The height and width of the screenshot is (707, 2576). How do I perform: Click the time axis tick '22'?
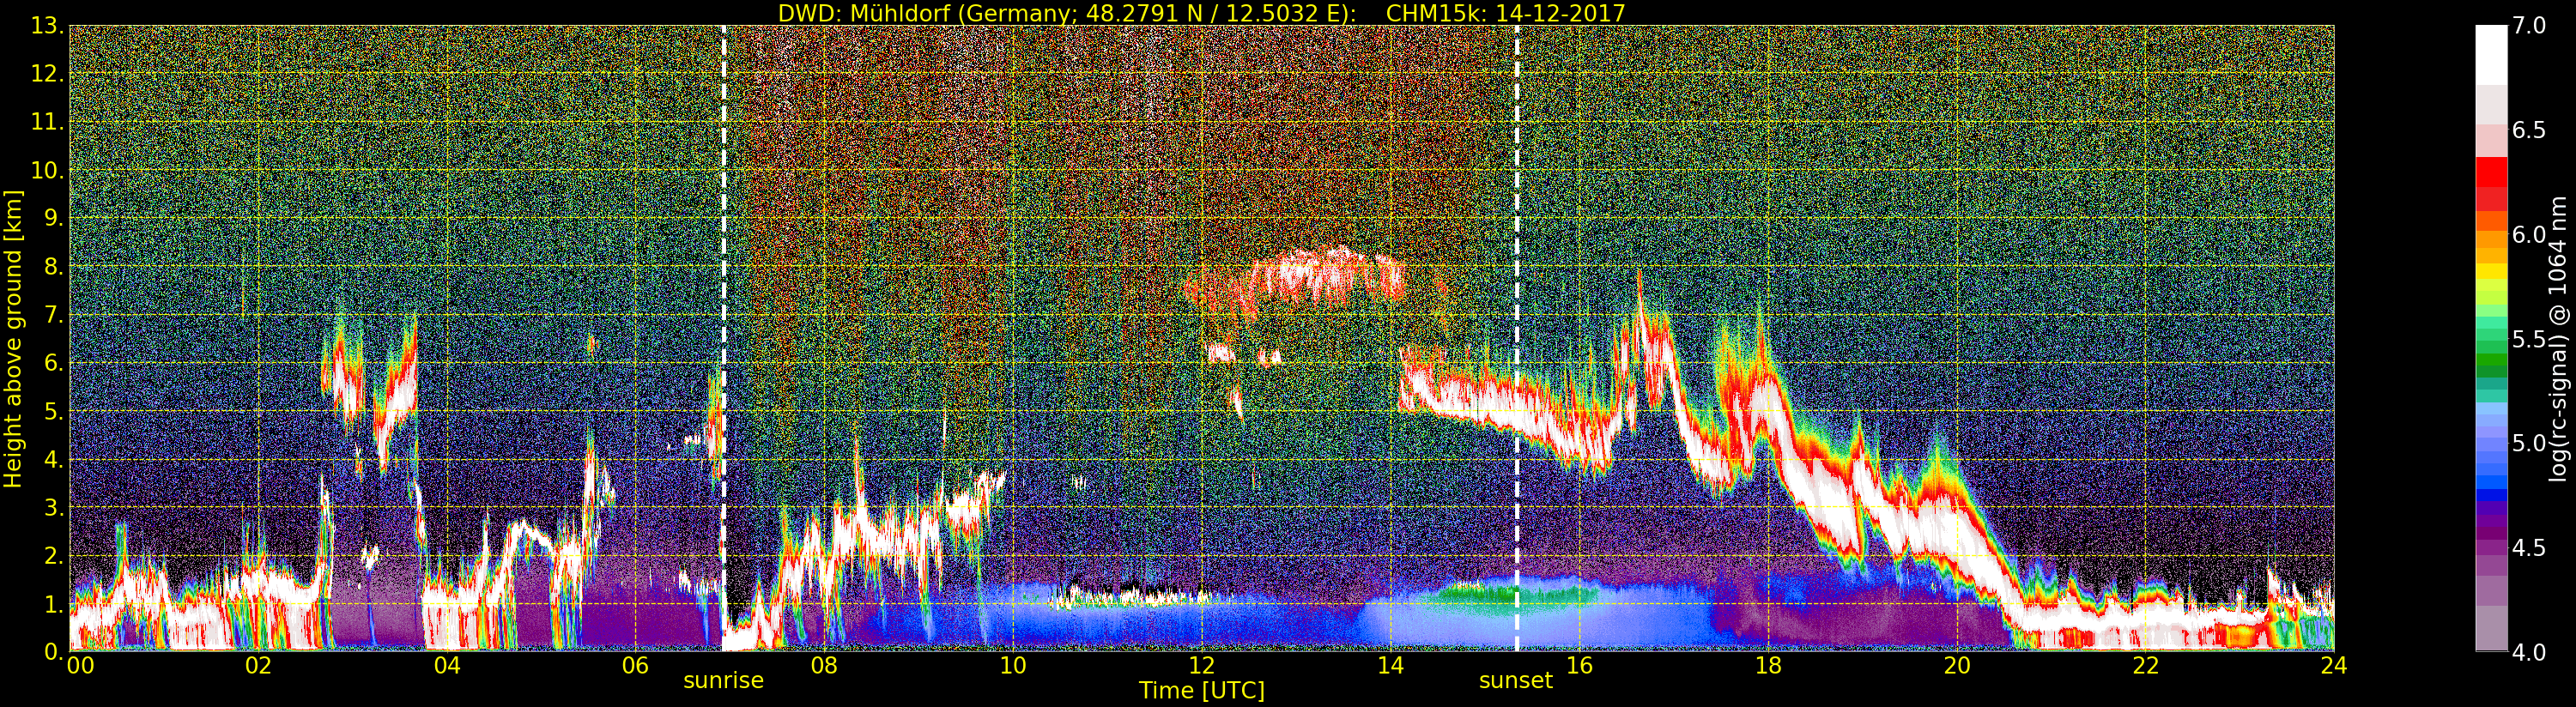coord(2145,666)
